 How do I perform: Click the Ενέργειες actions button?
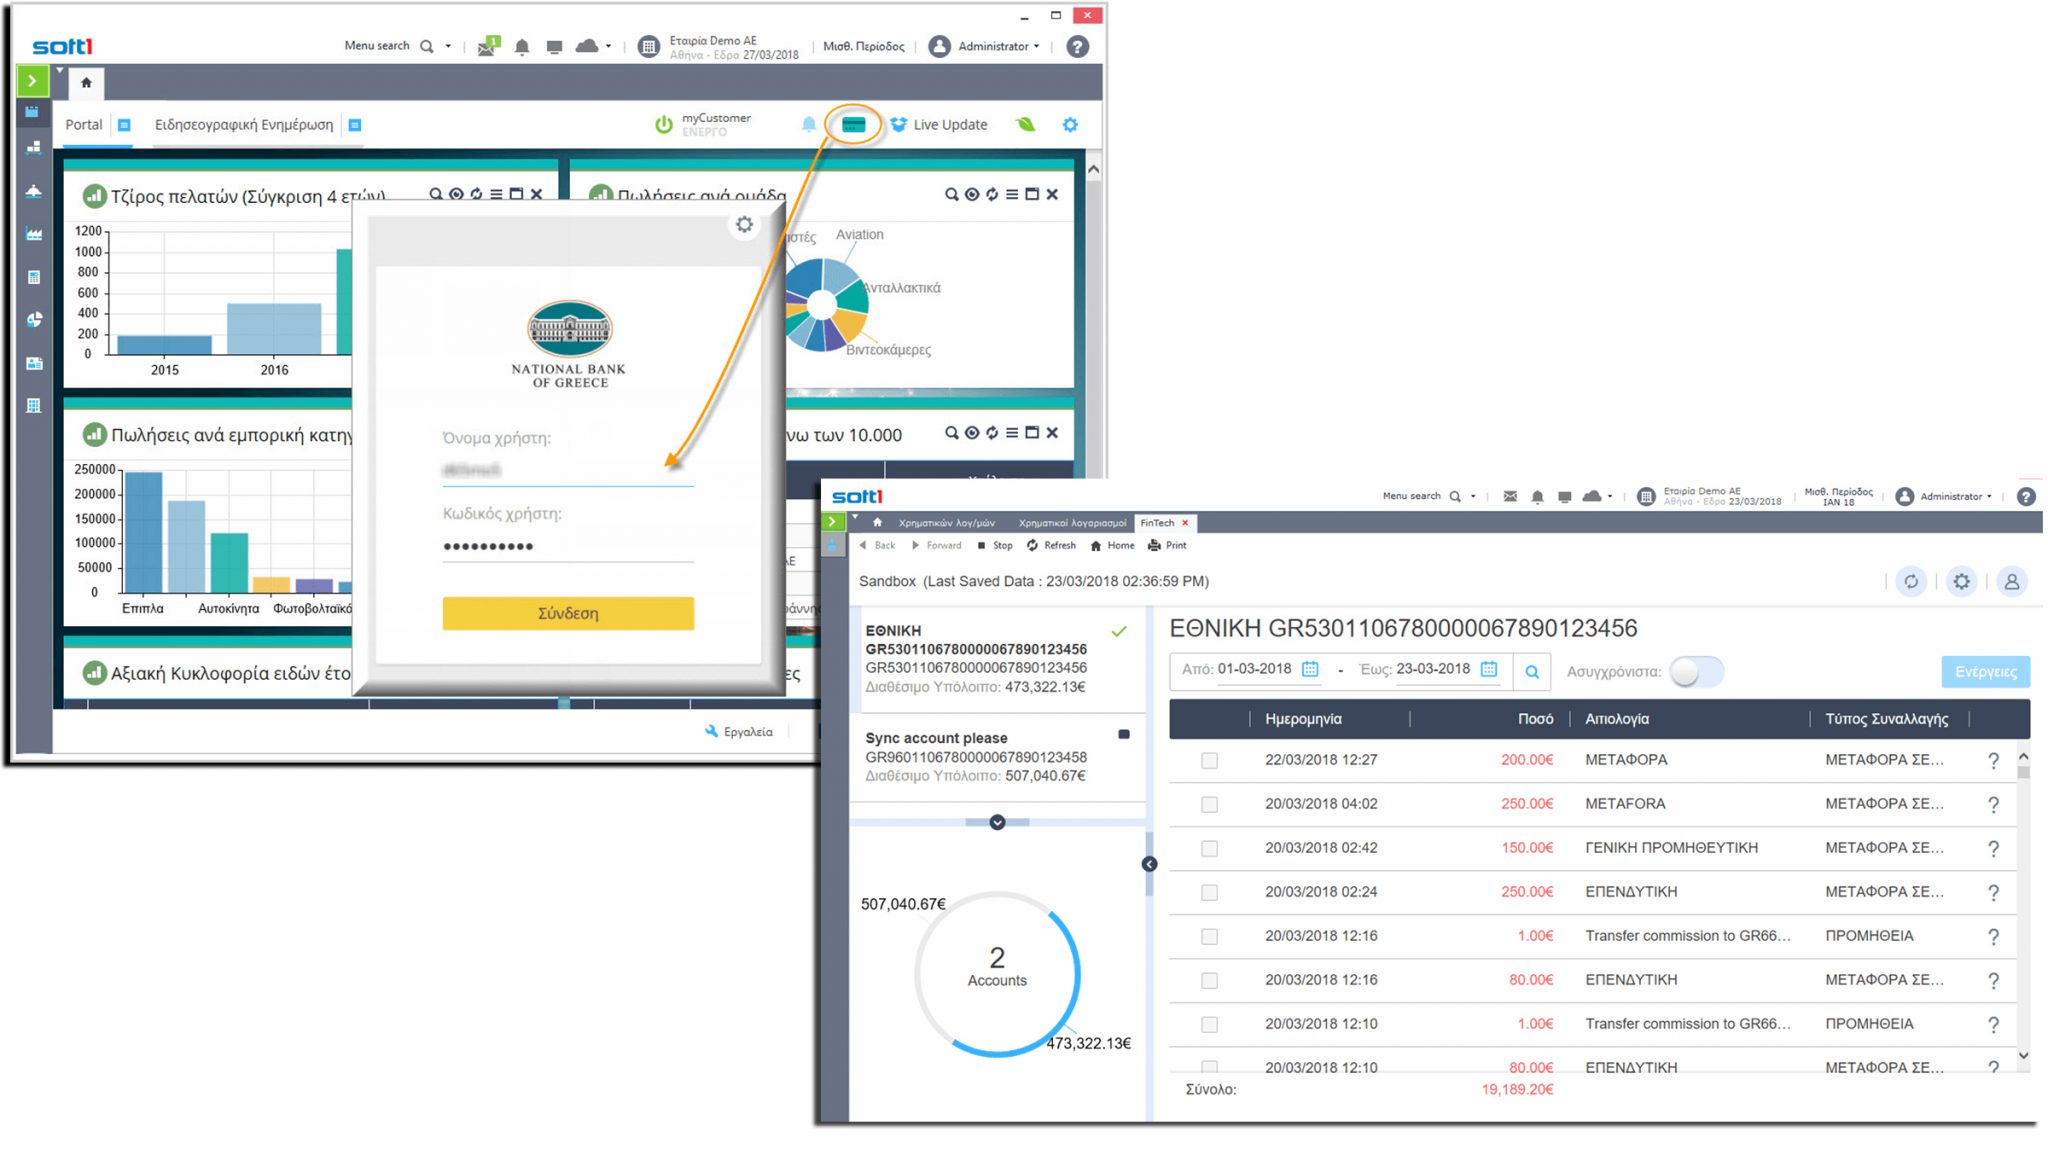coord(1985,672)
